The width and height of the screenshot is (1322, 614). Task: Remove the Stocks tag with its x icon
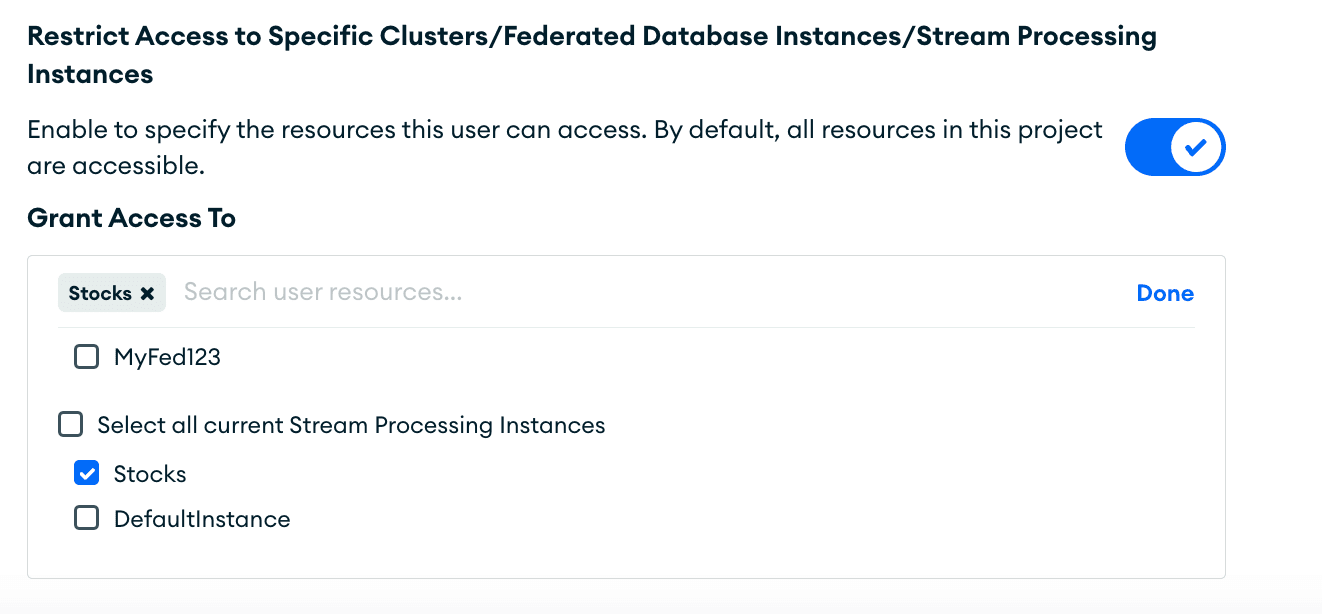(147, 294)
